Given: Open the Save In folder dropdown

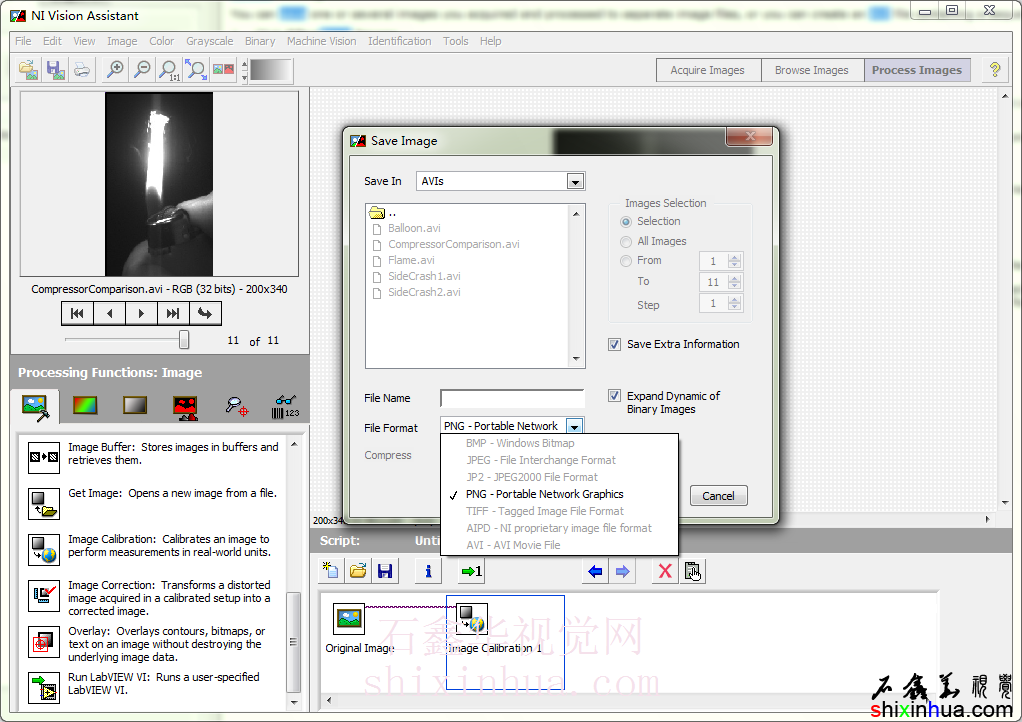Looking at the screenshot, I should [574, 182].
